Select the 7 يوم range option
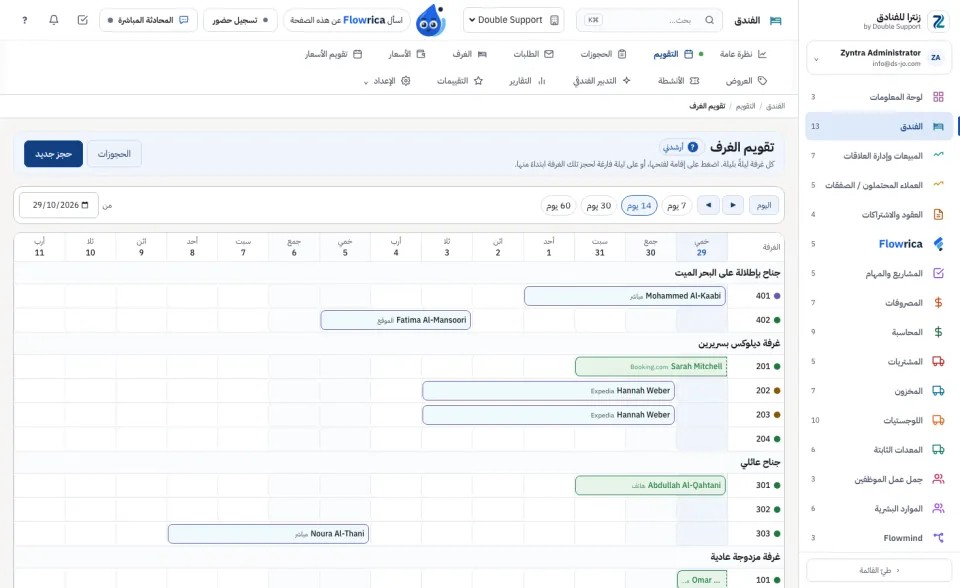The height and width of the screenshot is (588, 960). click(677, 206)
